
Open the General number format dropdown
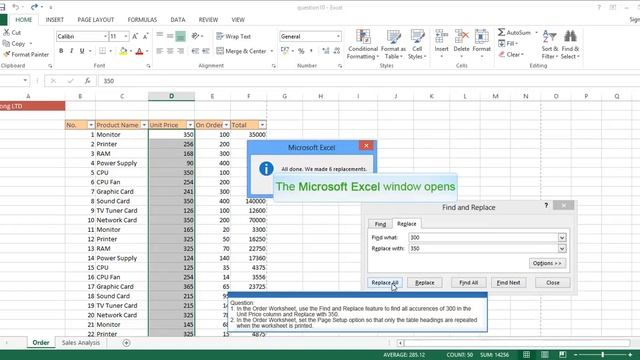click(x=338, y=36)
